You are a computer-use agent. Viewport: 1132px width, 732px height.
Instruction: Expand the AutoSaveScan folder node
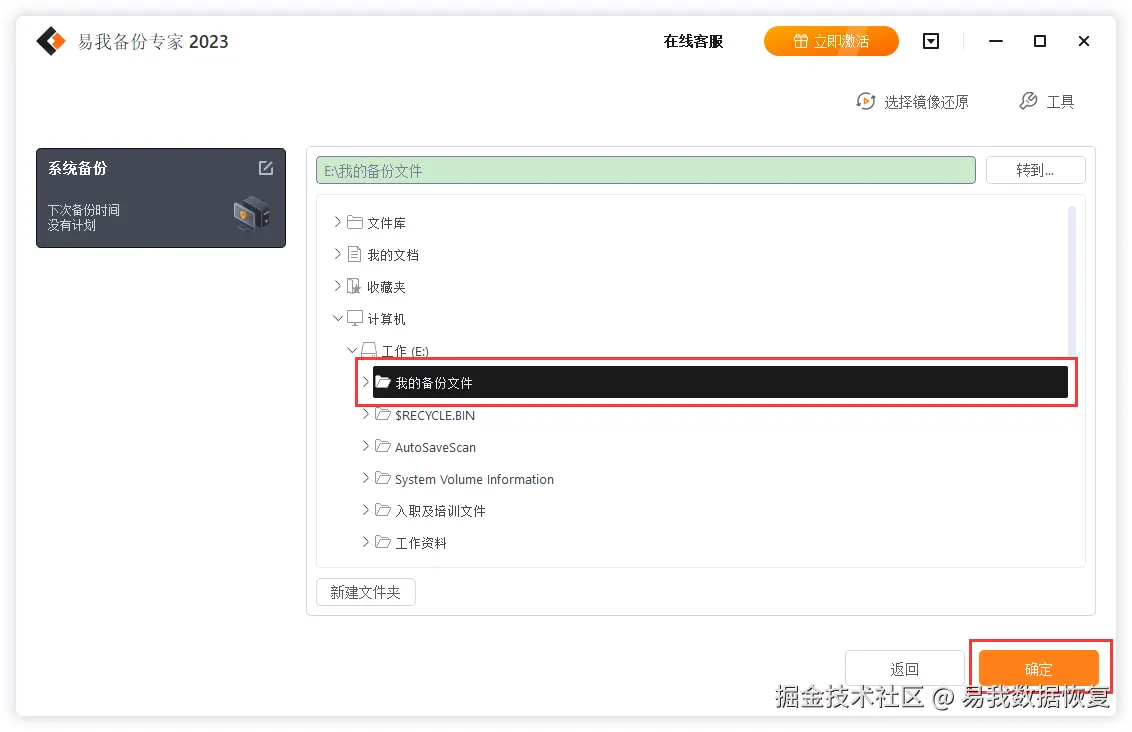(x=365, y=446)
